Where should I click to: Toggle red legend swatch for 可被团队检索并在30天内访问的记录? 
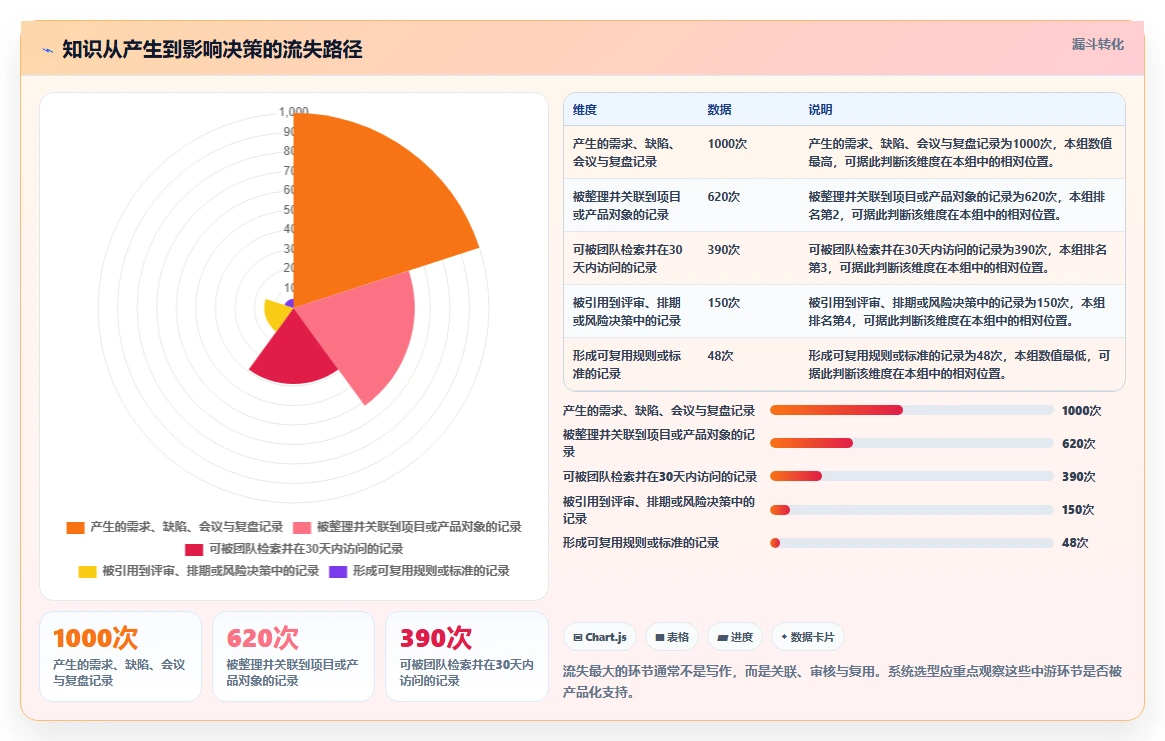[x=194, y=549]
